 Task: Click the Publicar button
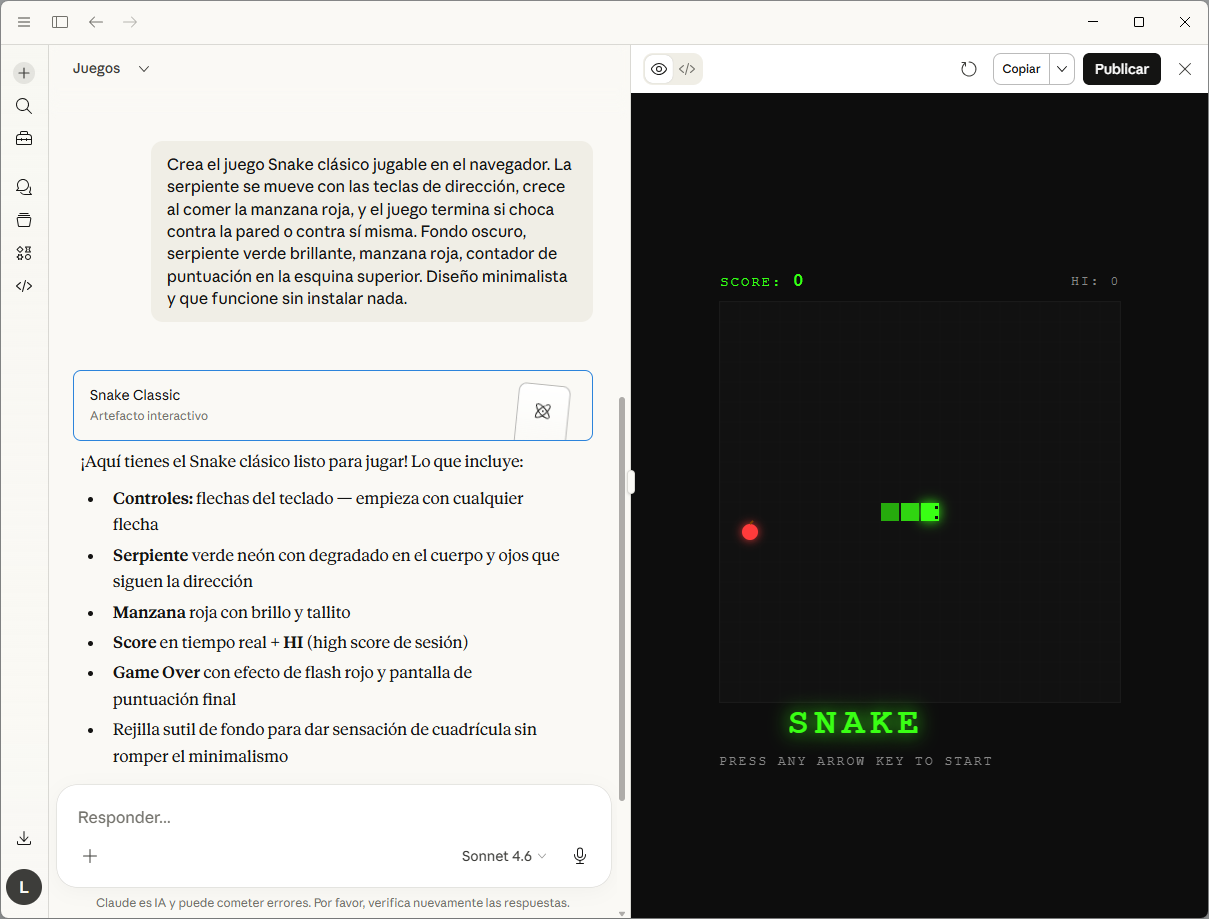tap(1121, 69)
